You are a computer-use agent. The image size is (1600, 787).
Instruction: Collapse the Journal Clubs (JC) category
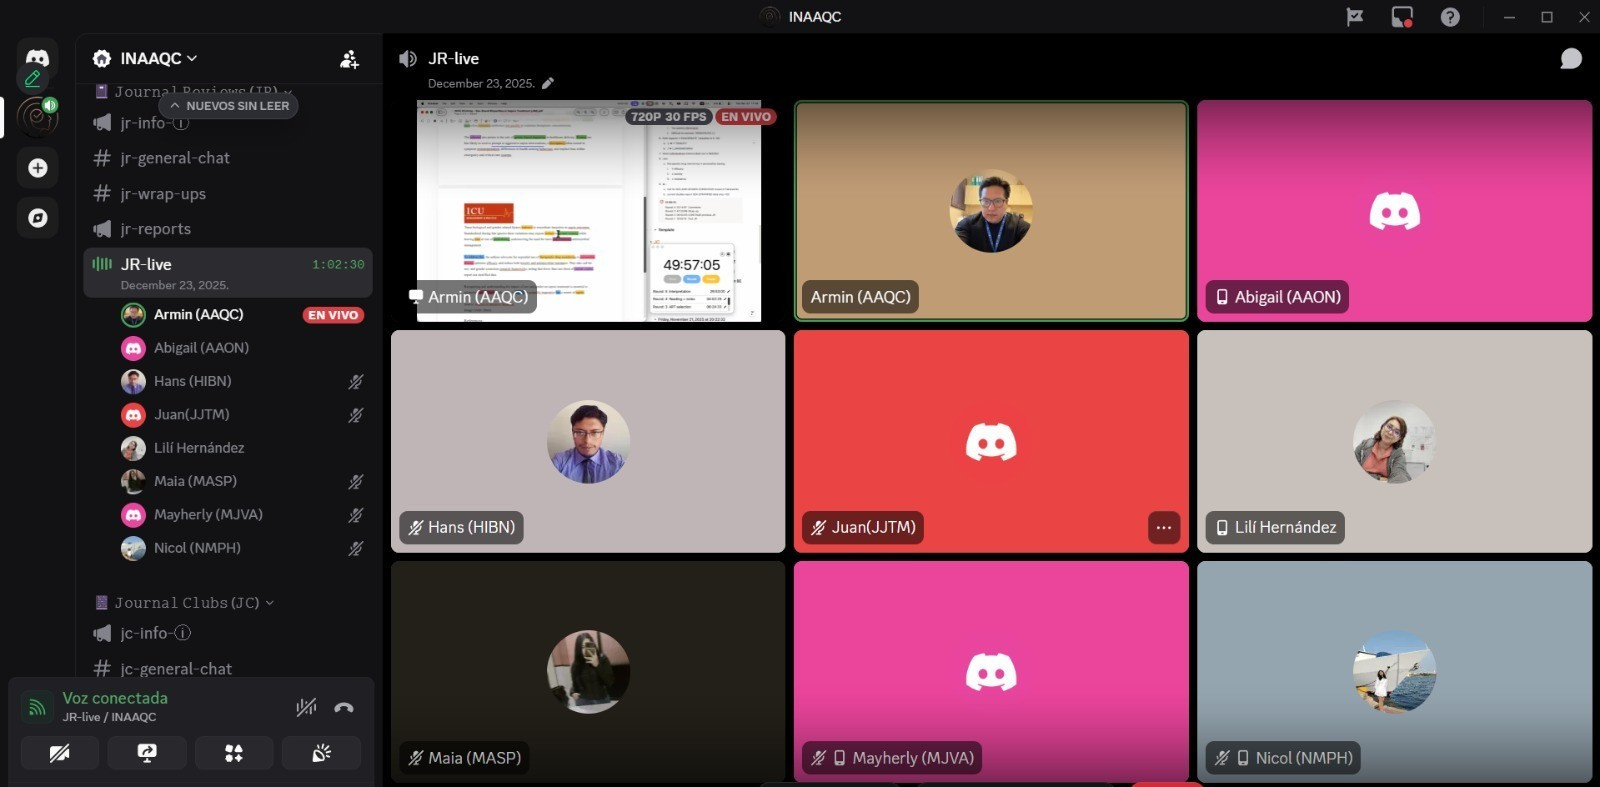[x=186, y=603]
